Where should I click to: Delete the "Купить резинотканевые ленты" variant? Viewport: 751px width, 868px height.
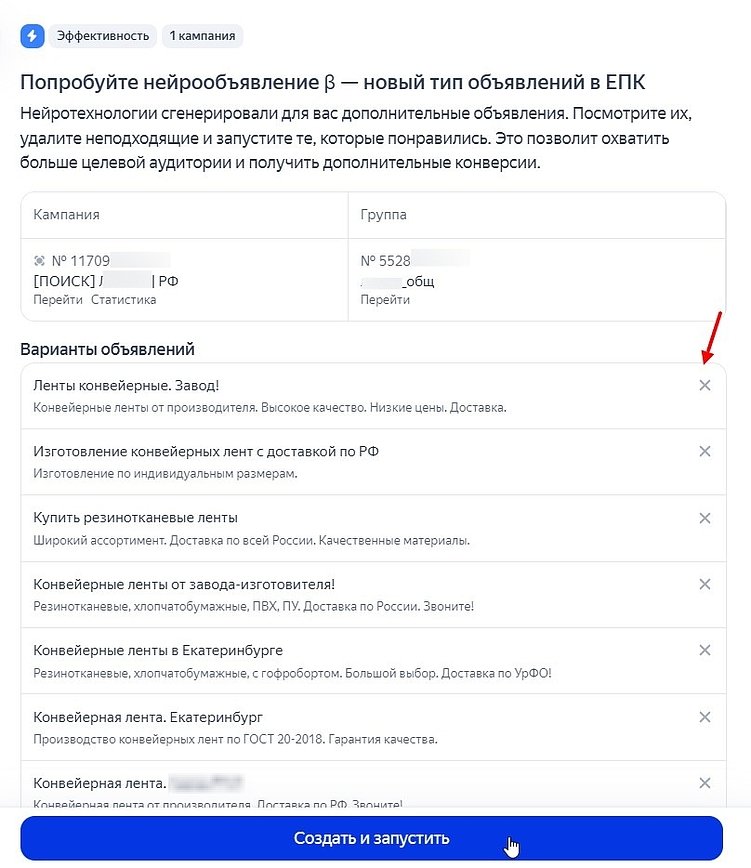pyautogui.click(x=704, y=518)
